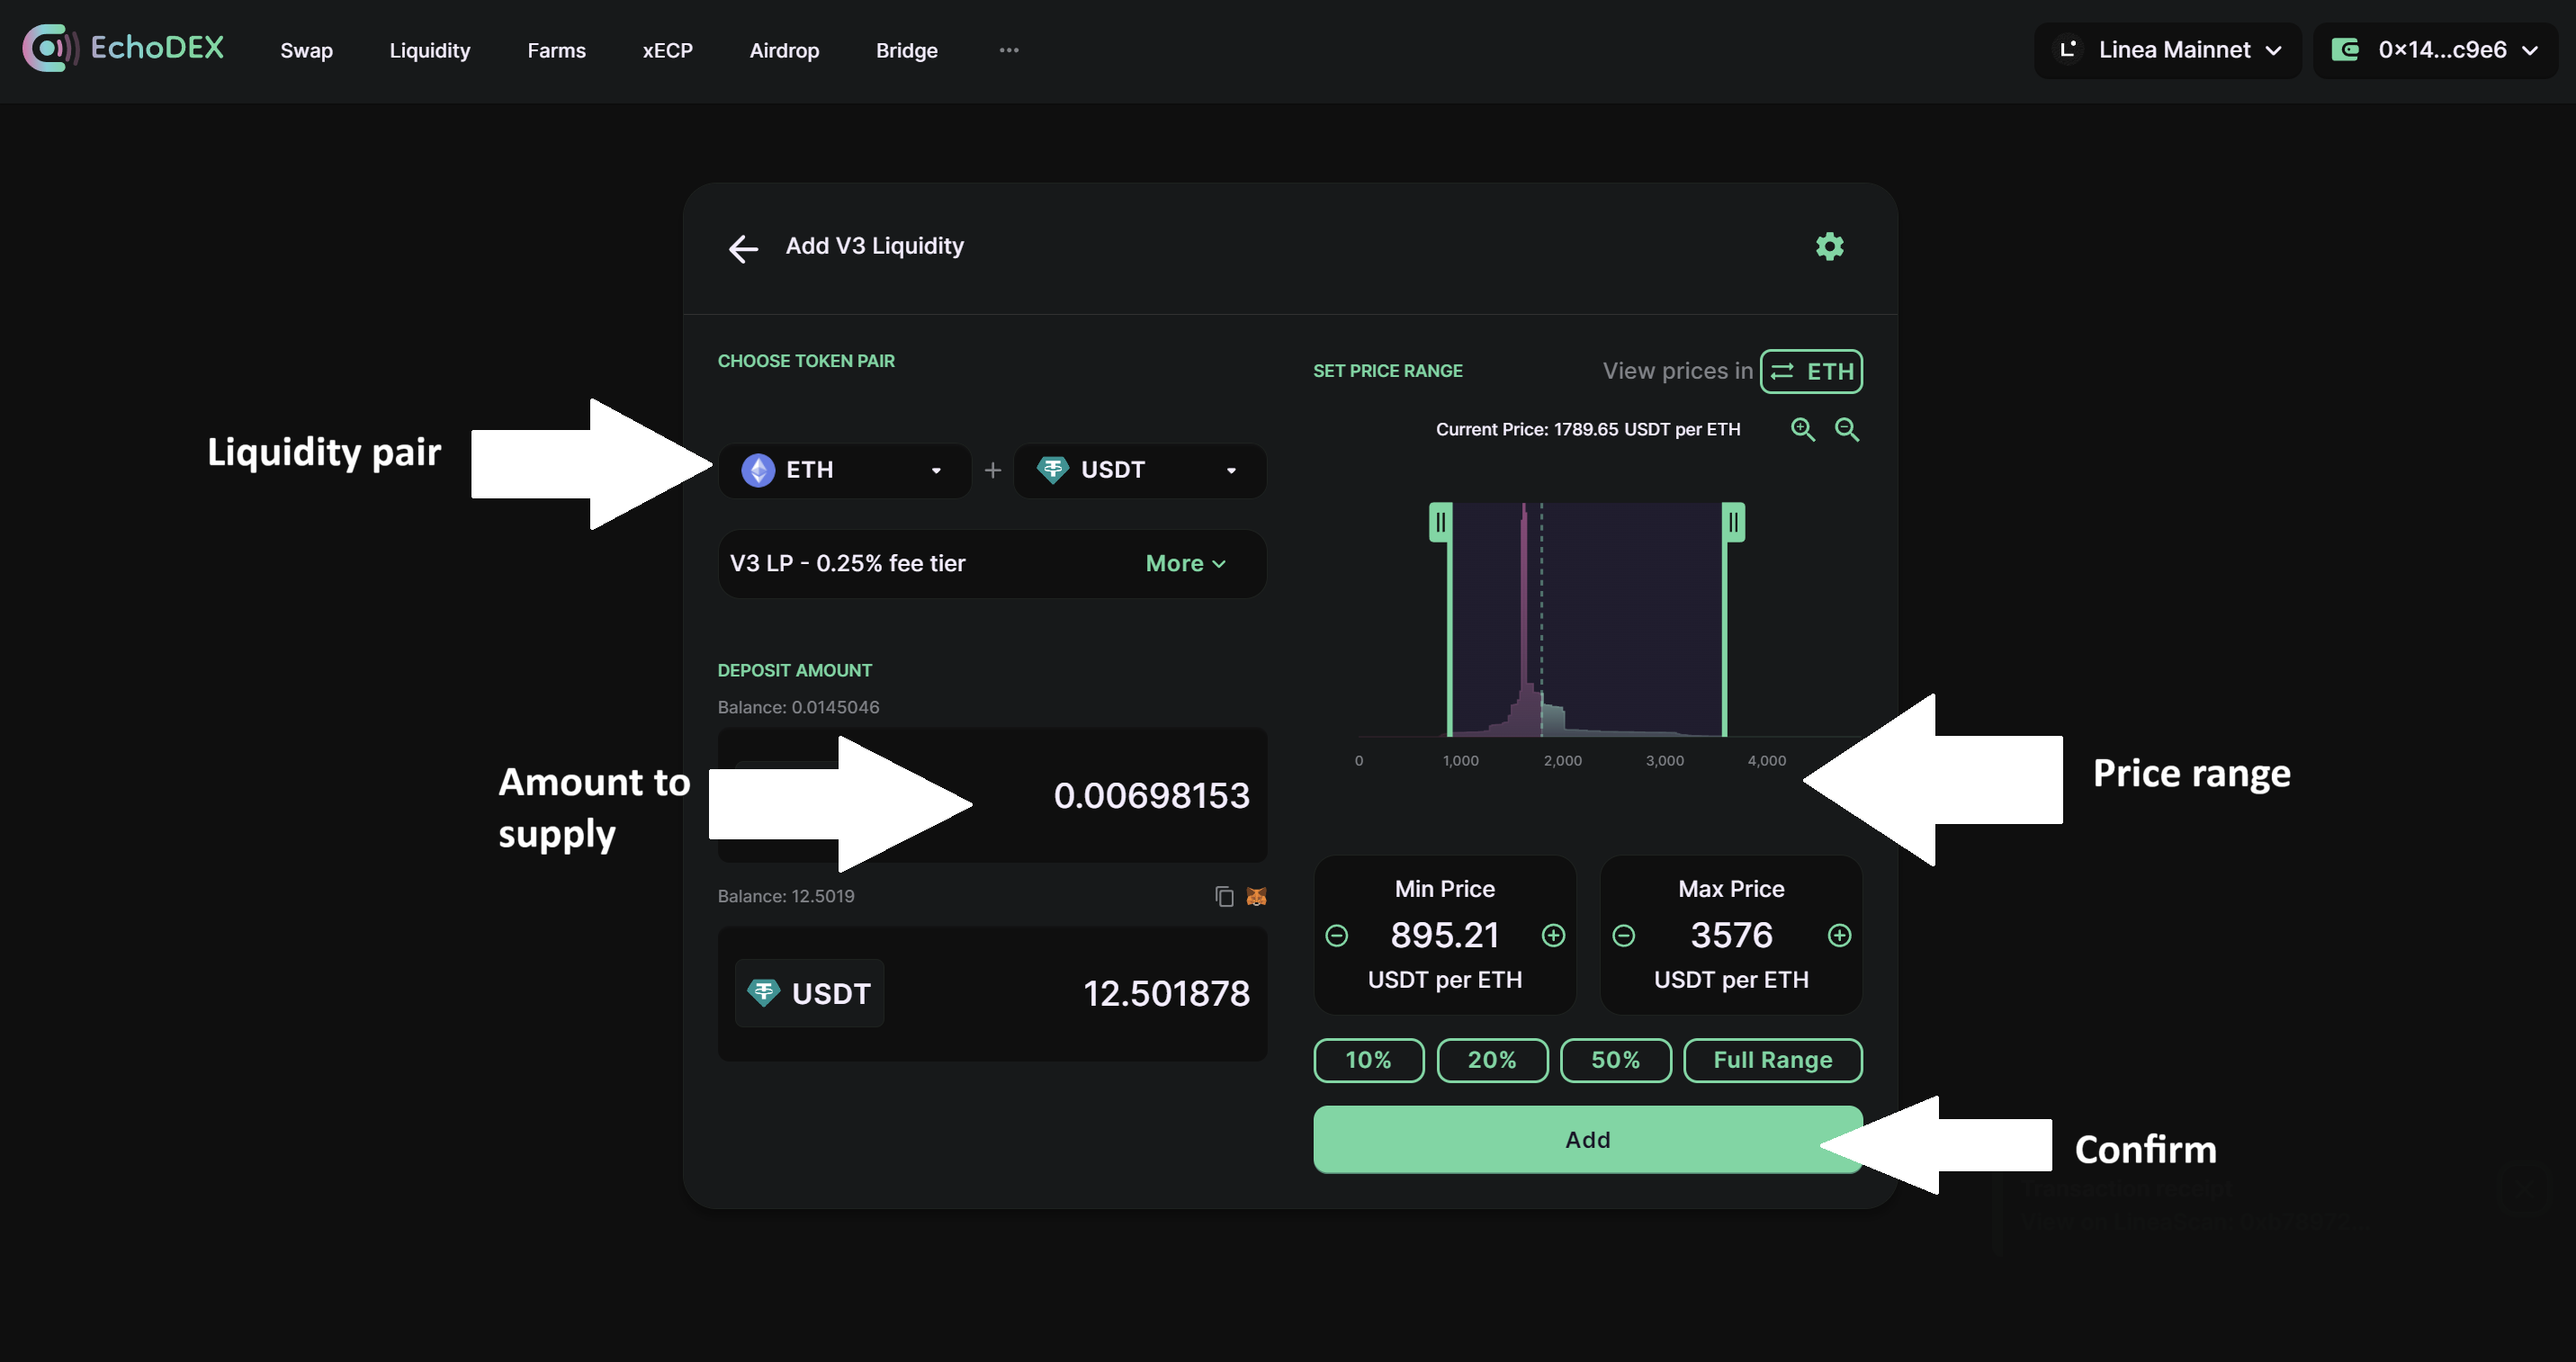Click the EchoDEX logo
Screen dimensions: 2576x1362
(123, 48)
